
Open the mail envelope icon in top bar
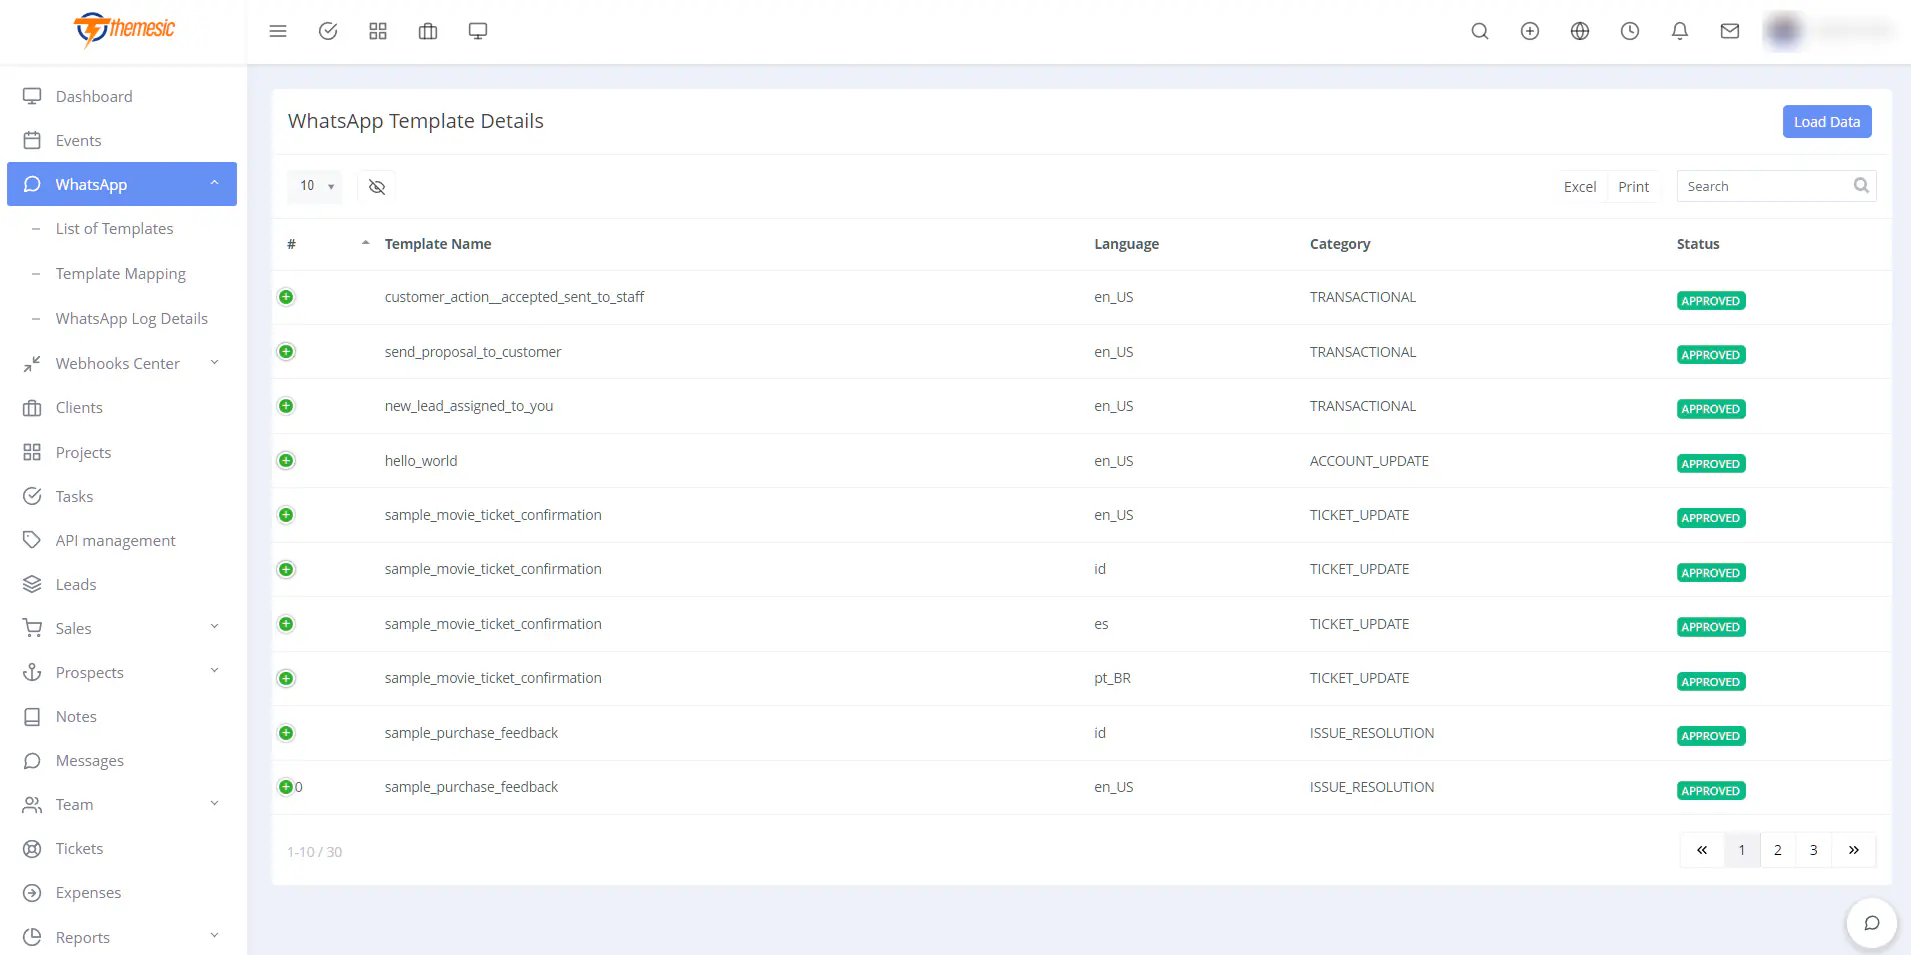(x=1729, y=31)
